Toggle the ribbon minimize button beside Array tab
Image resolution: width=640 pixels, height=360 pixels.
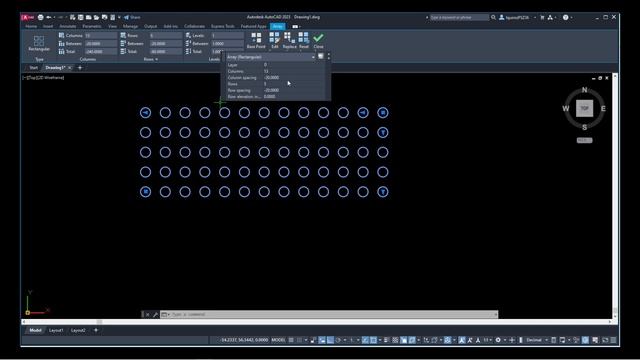click(296, 27)
